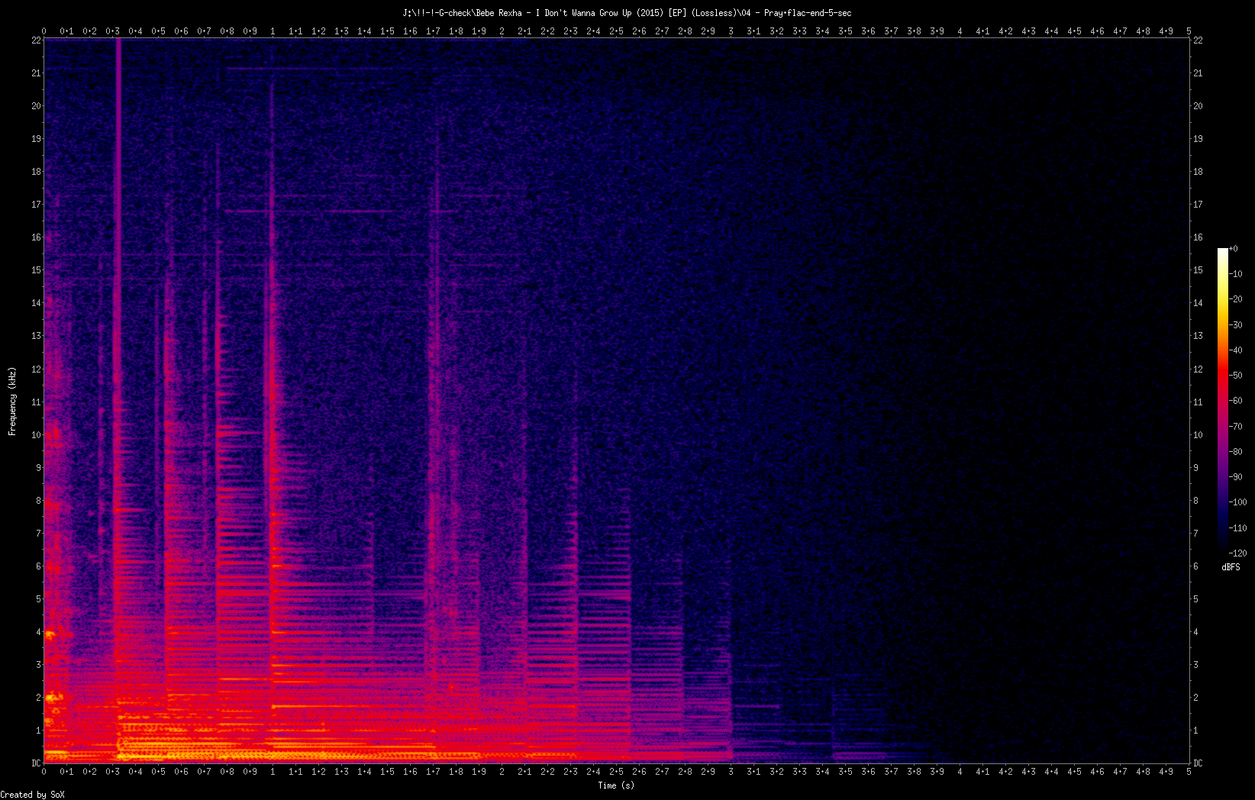
Task: Click the "-50" value on the dBFS scale
Action: (1235, 375)
